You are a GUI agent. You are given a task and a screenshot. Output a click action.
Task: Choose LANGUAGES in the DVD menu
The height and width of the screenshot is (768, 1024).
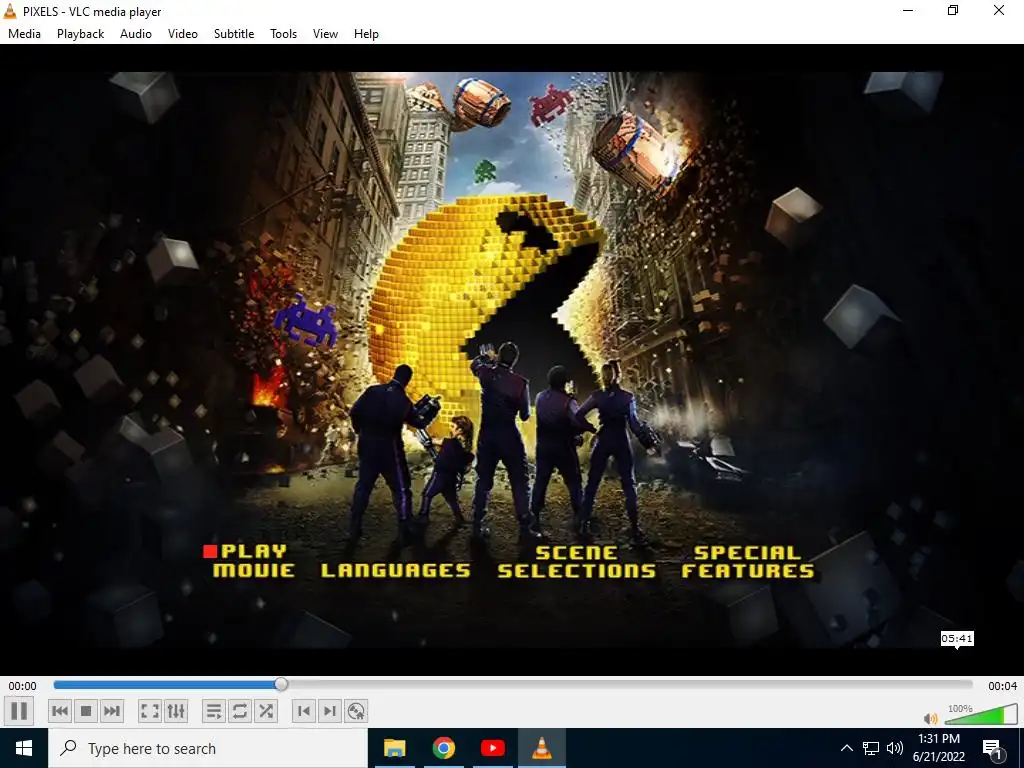[x=396, y=570]
